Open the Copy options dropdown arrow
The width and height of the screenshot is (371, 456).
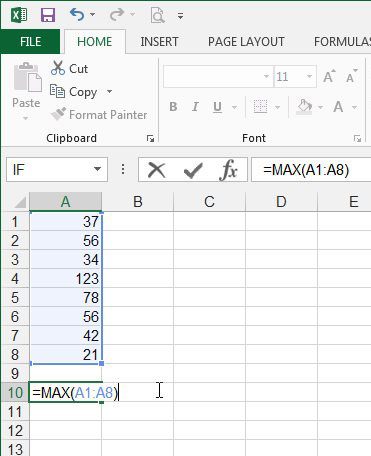pos(109,91)
